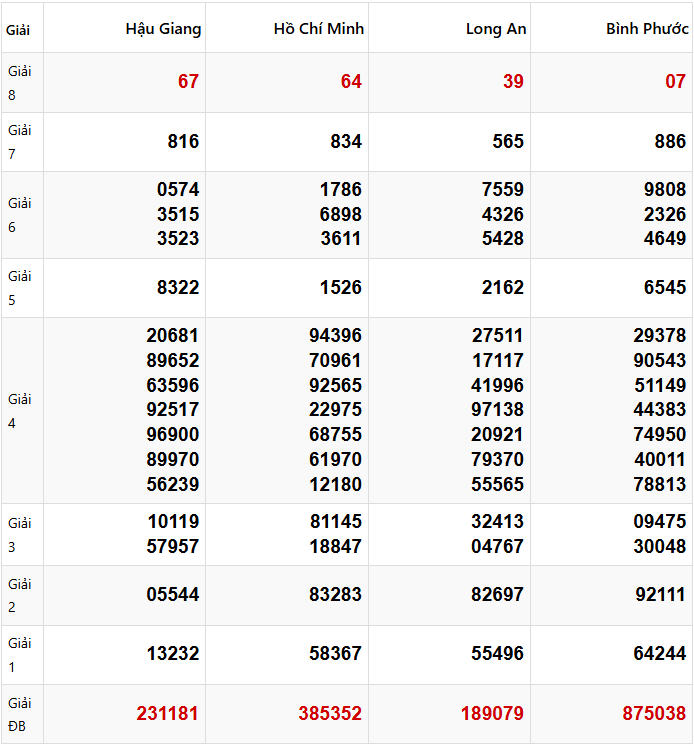Viewport: 694px width, 746px height.
Task: Select number 5428 in Long An
Action: click(x=503, y=238)
